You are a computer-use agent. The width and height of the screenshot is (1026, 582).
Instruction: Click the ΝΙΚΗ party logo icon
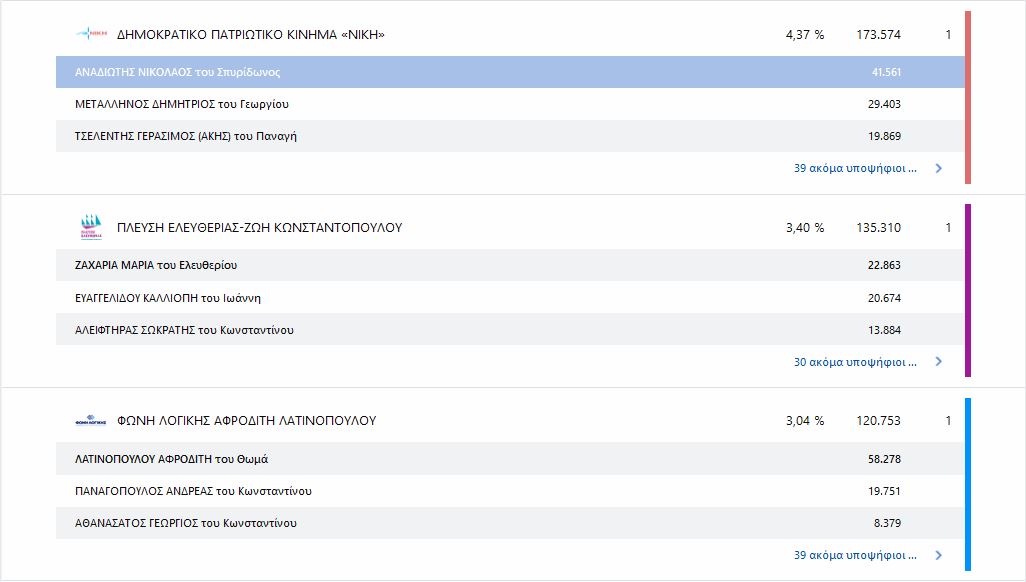[x=91, y=35]
